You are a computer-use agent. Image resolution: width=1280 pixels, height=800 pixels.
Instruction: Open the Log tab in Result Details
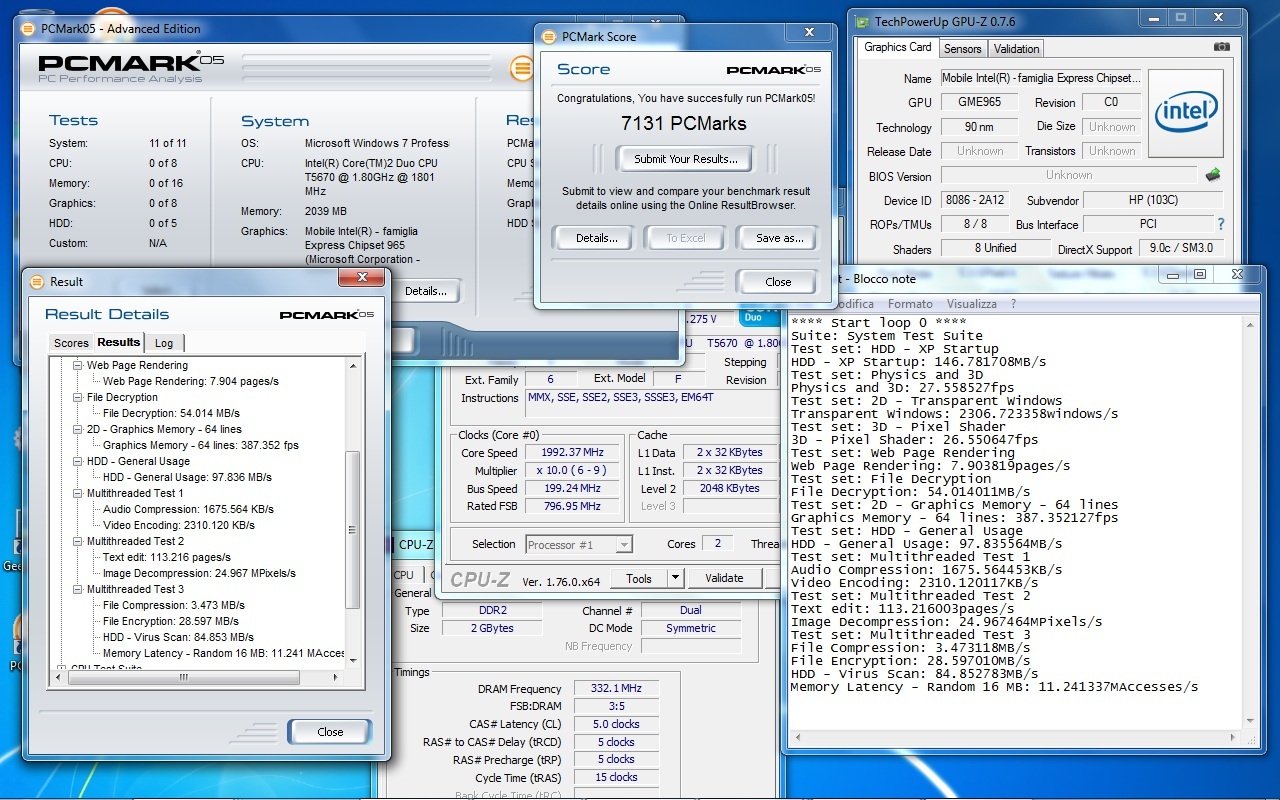tap(164, 343)
